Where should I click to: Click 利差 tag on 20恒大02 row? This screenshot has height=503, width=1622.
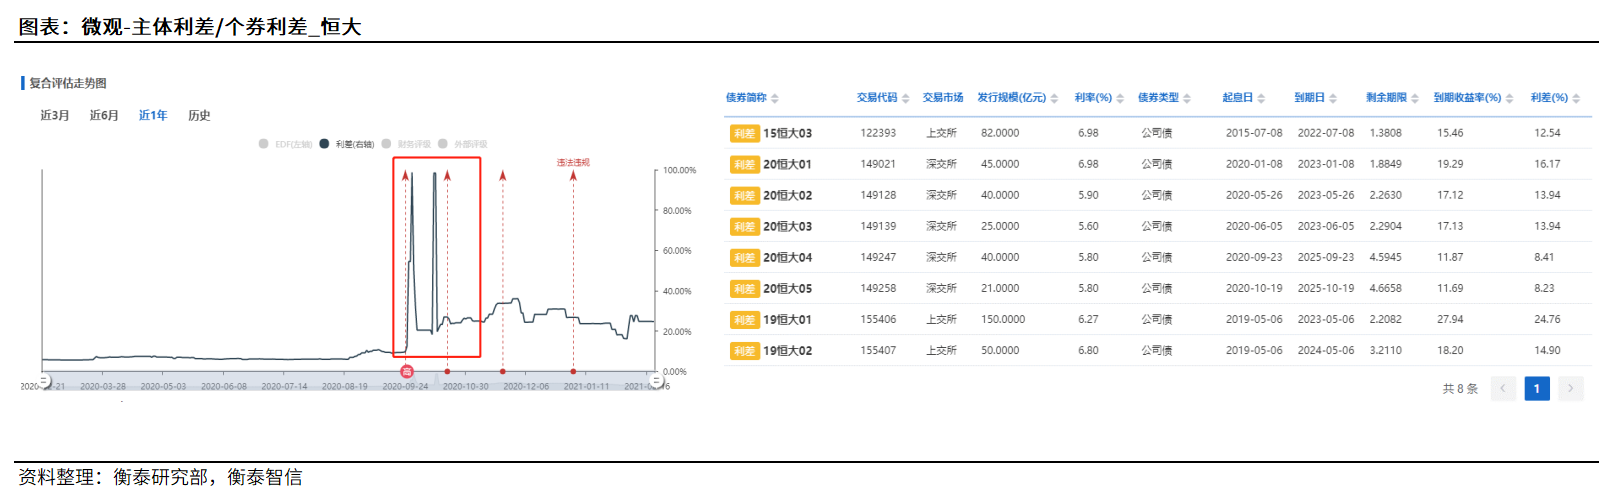(x=744, y=195)
